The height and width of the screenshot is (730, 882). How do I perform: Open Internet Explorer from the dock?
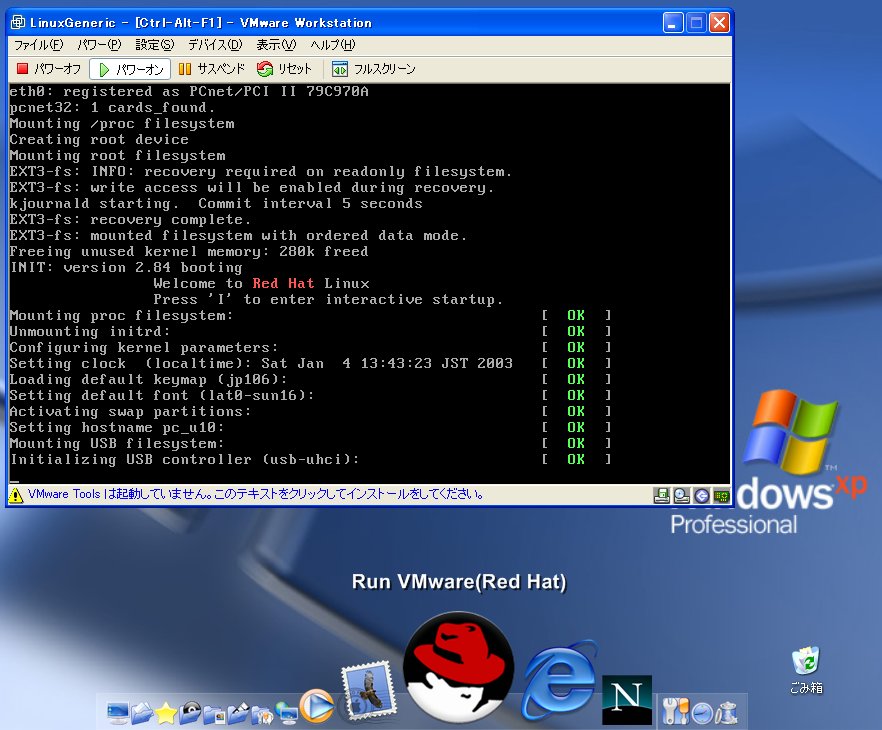[x=559, y=682]
